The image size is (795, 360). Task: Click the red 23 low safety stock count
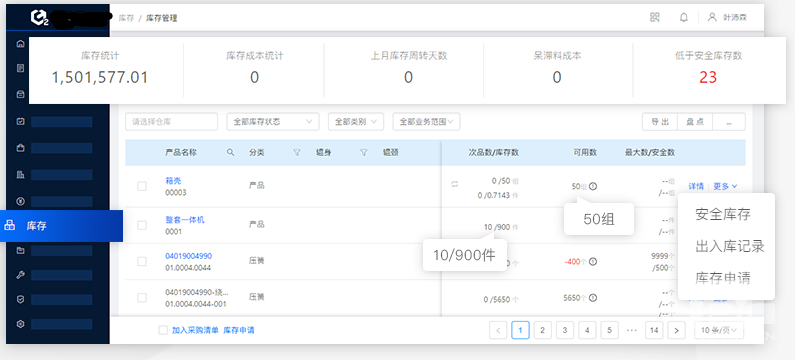coord(708,77)
